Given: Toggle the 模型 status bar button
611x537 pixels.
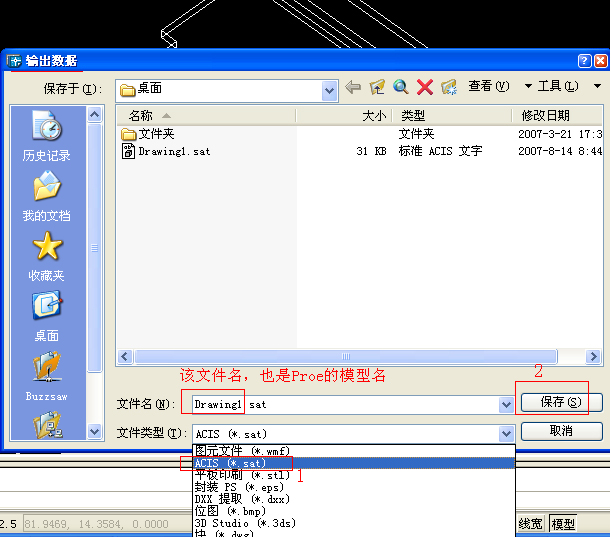Looking at the screenshot, I should coord(563,524).
